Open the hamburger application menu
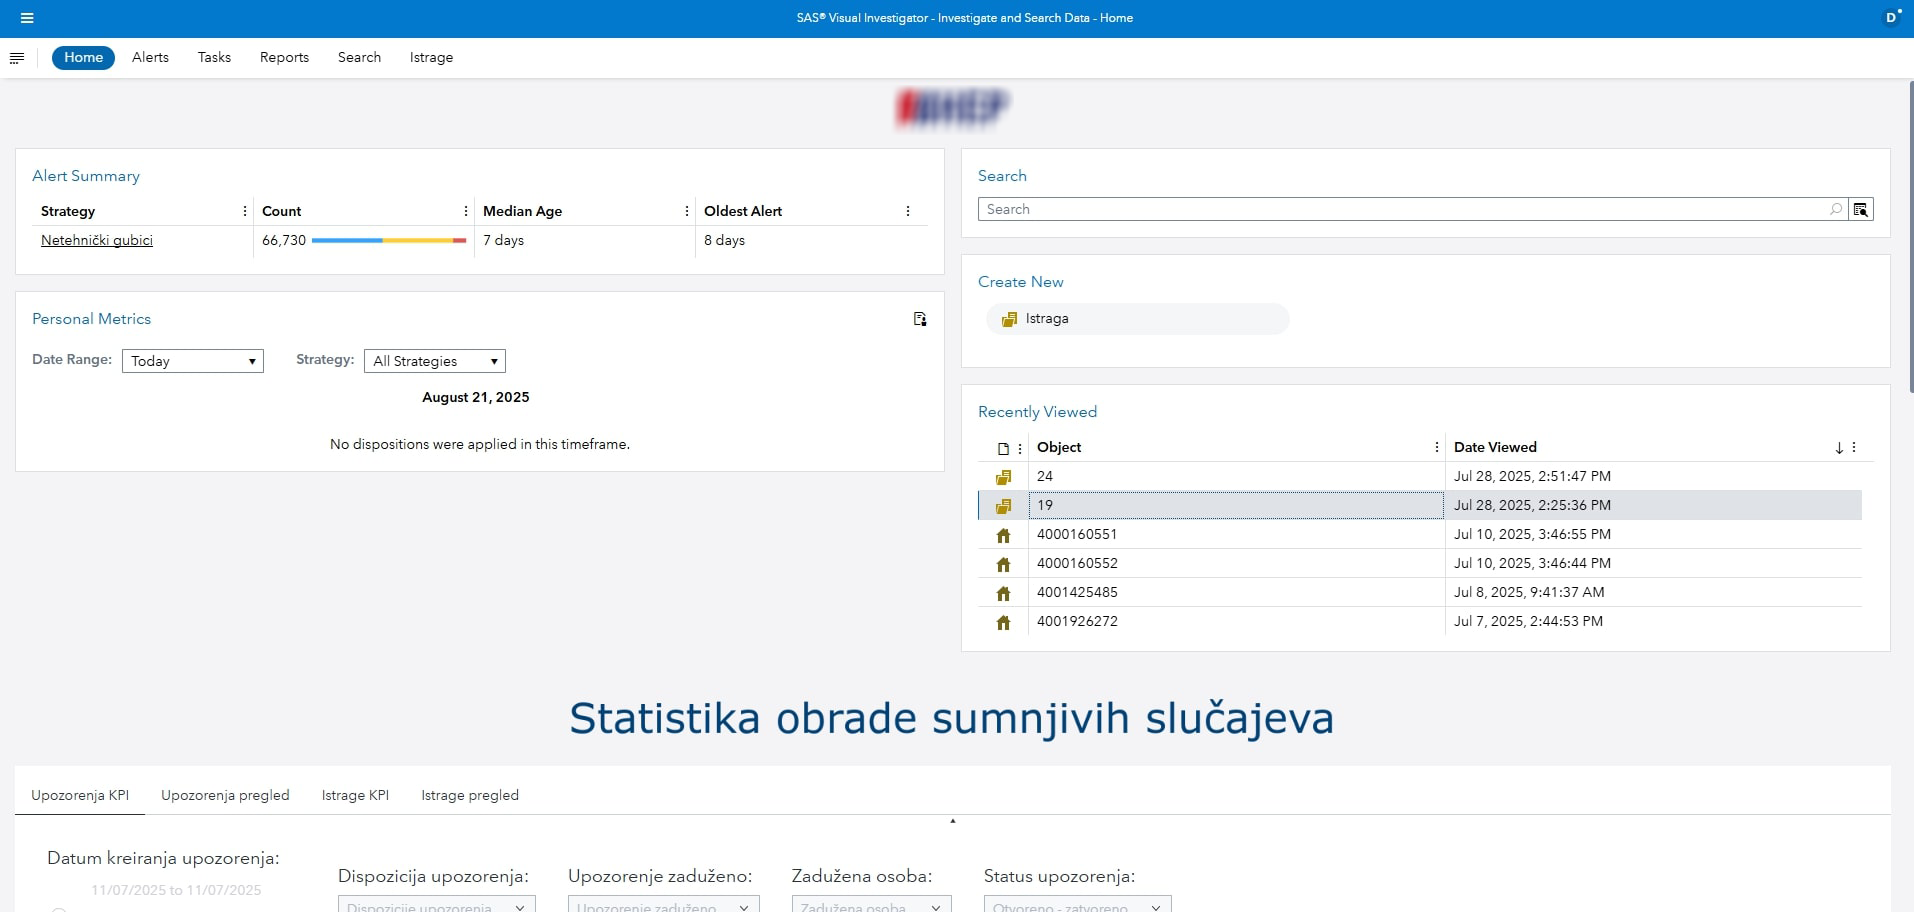 pos(27,18)
